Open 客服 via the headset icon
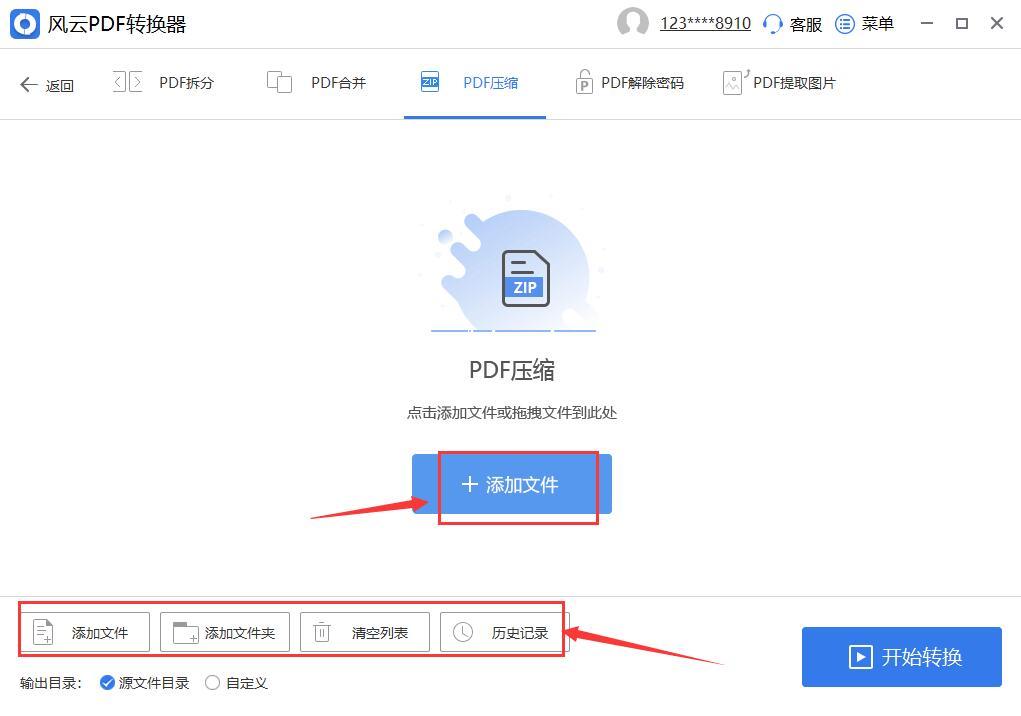The width and height of the screenshot is (1021, 716). click(x=772, y=24)
